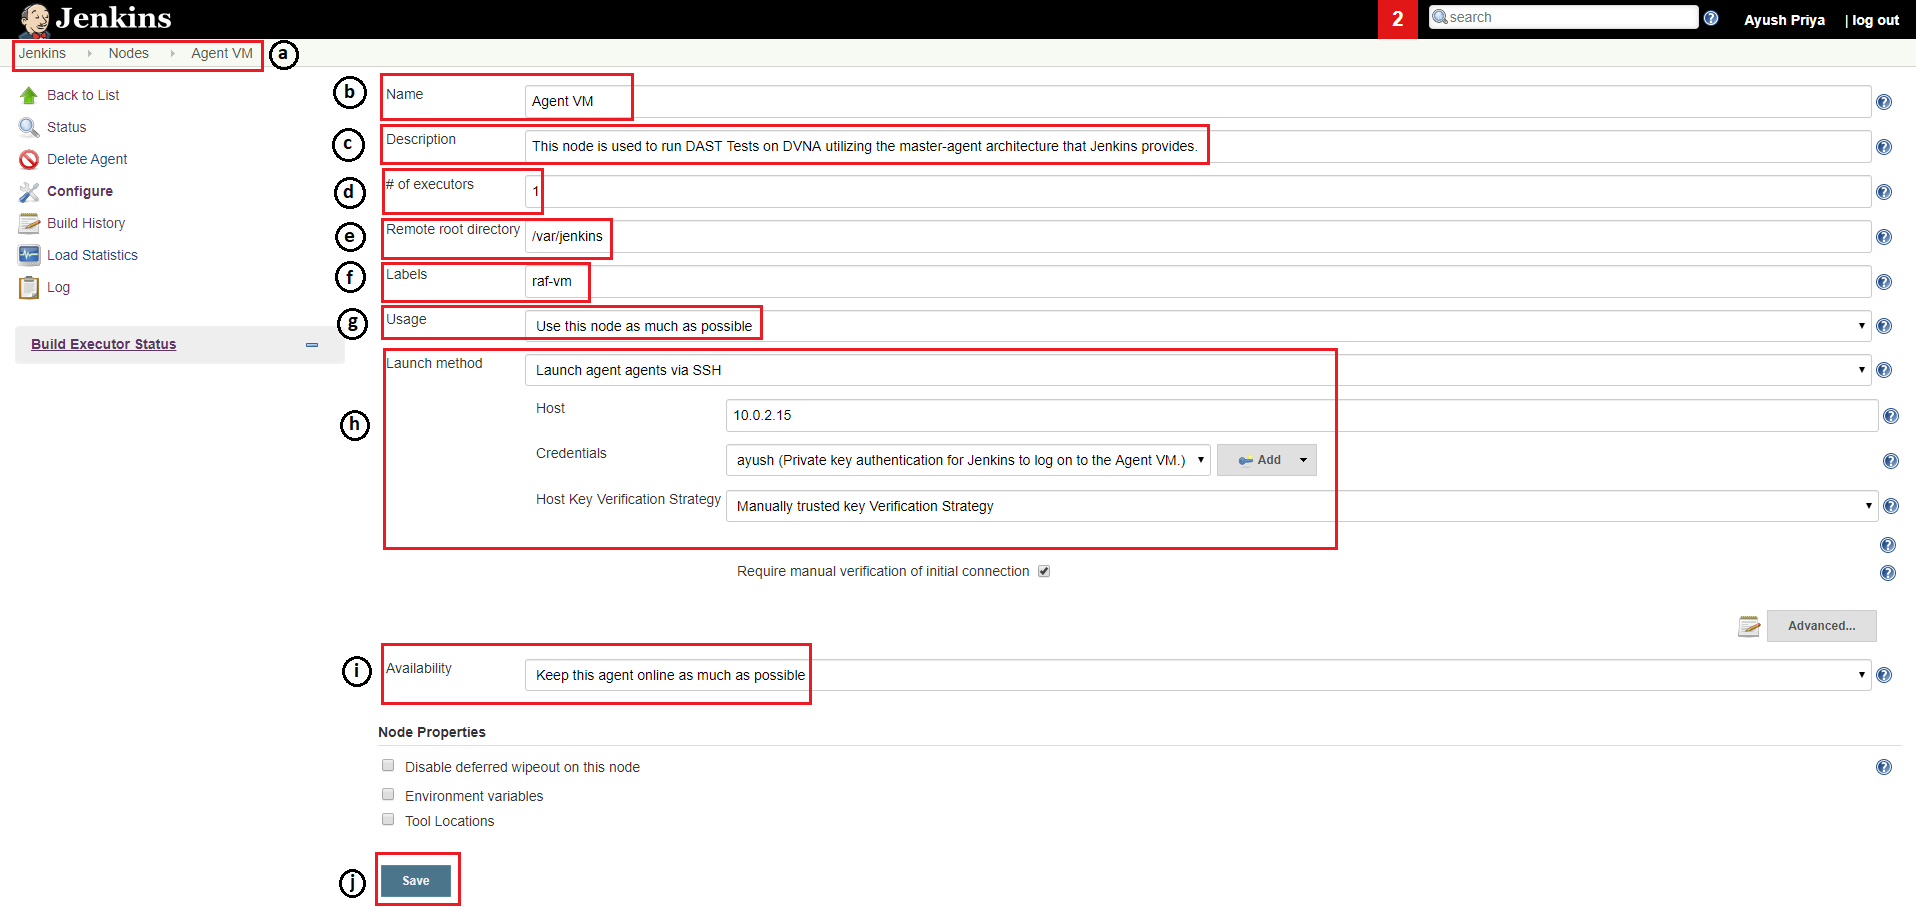Open Ayush Priya user profile
This screenshot has height=913, width=1916.
pos(1784,20)
